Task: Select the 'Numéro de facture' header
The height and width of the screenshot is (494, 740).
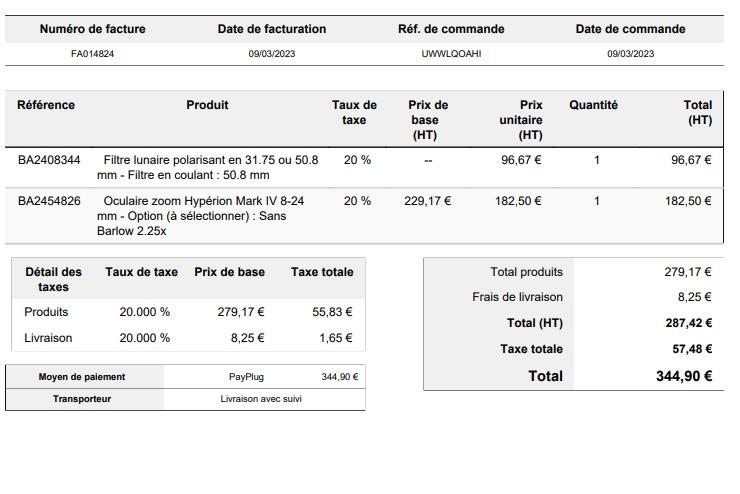Action: tap(92, 29)
